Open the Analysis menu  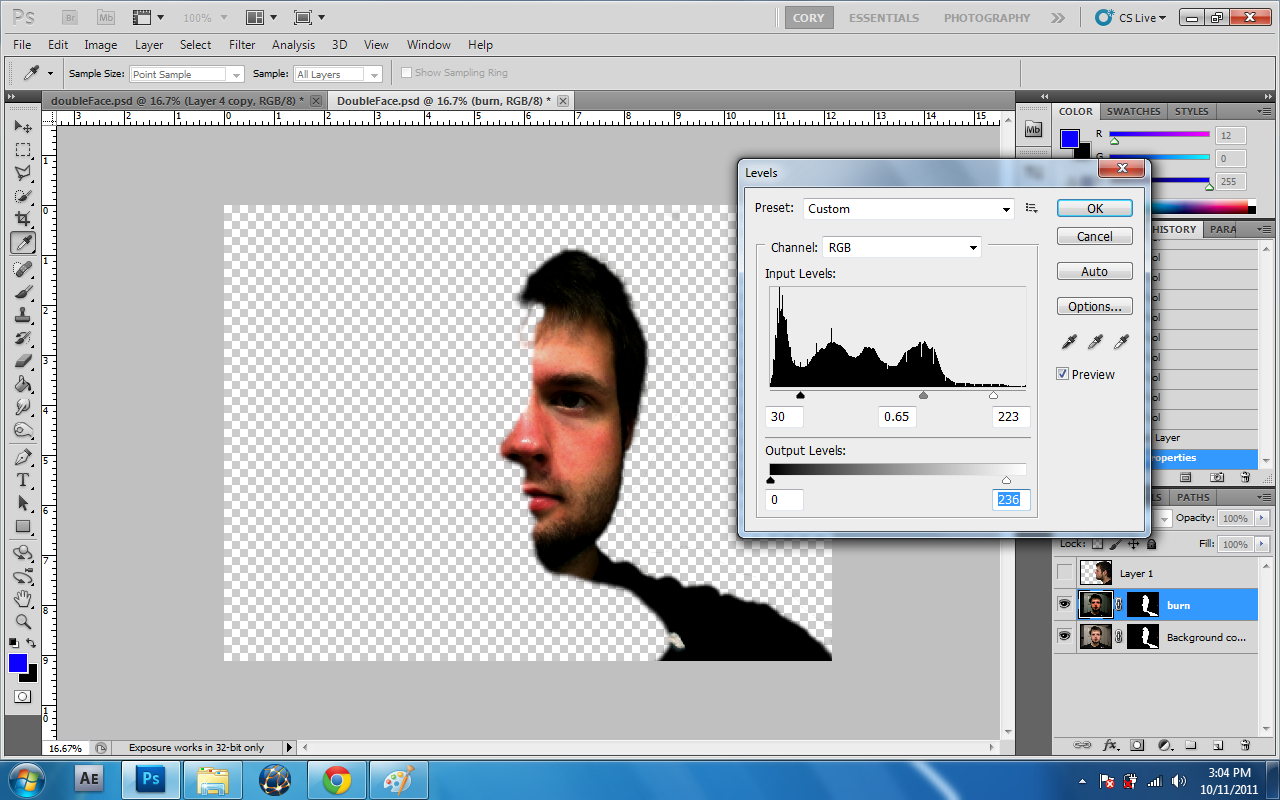[x=293, y=45]
